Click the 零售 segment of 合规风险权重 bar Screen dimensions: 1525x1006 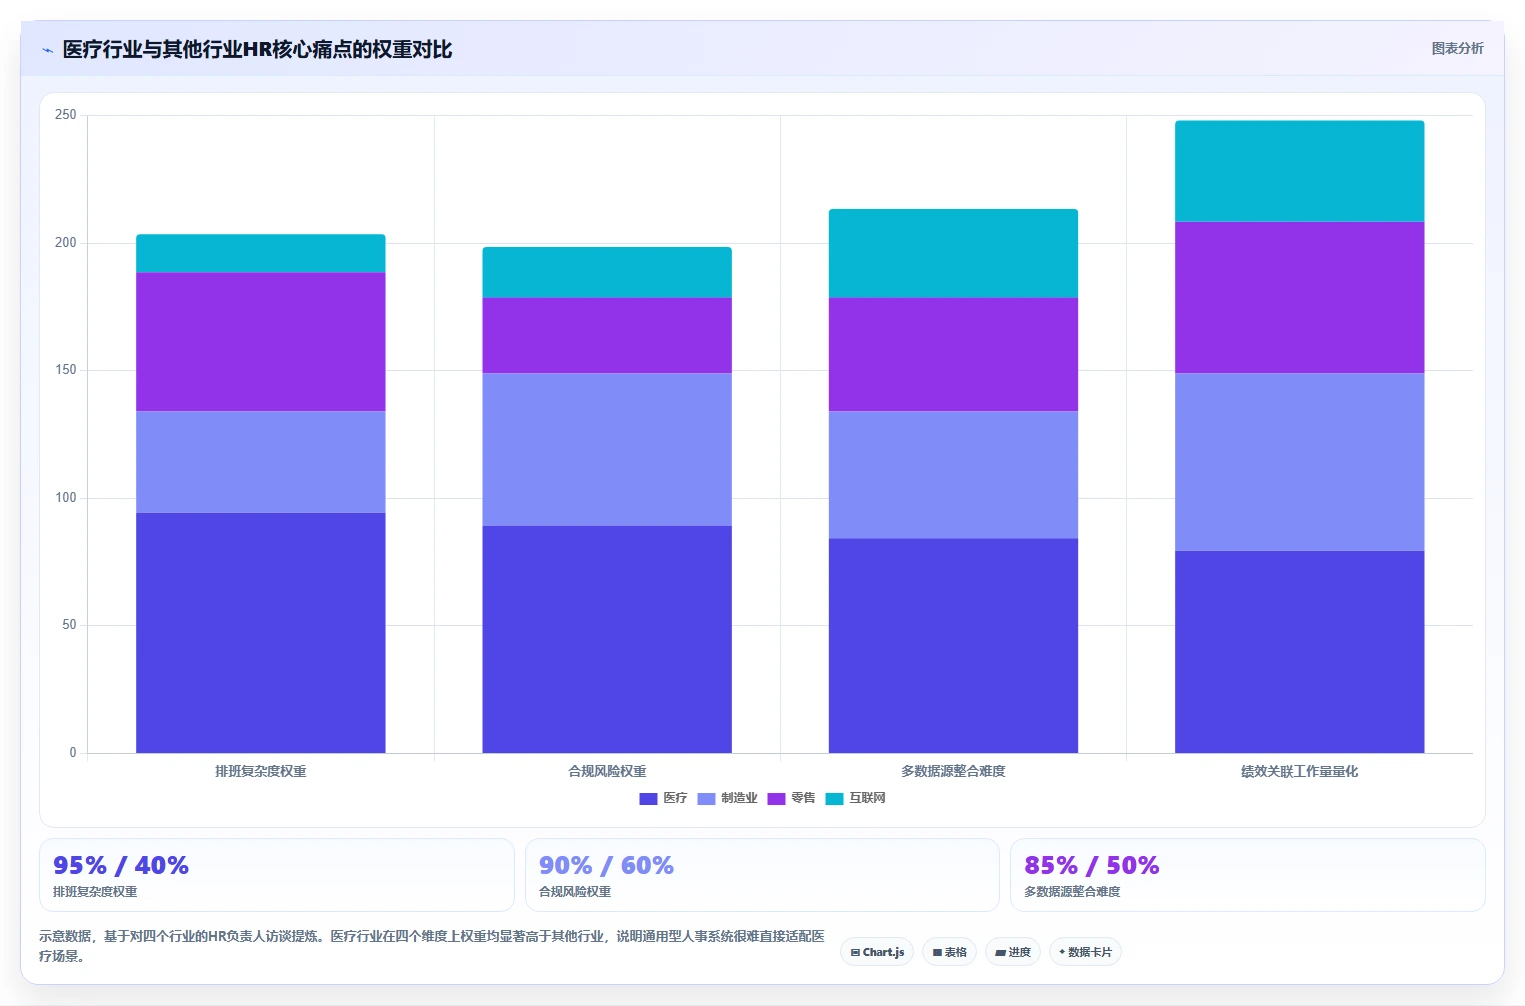pos(607,335)
